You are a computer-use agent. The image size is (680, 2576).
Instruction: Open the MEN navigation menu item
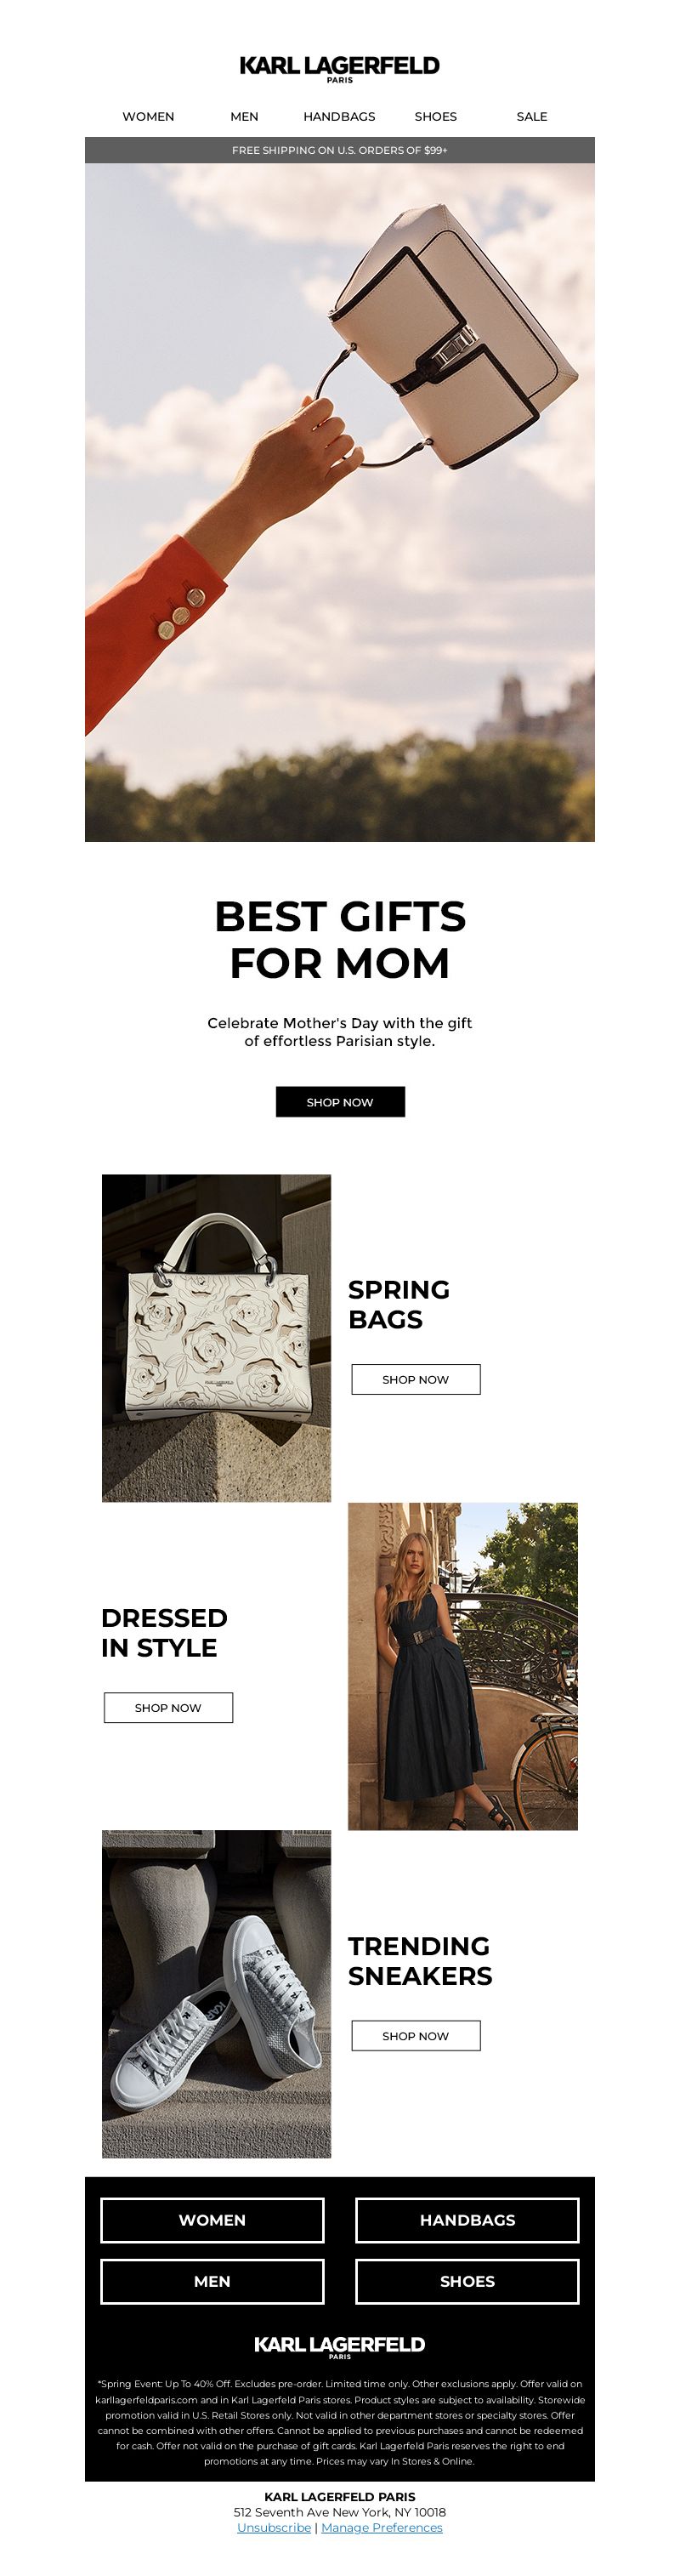[x=244, y=117]
